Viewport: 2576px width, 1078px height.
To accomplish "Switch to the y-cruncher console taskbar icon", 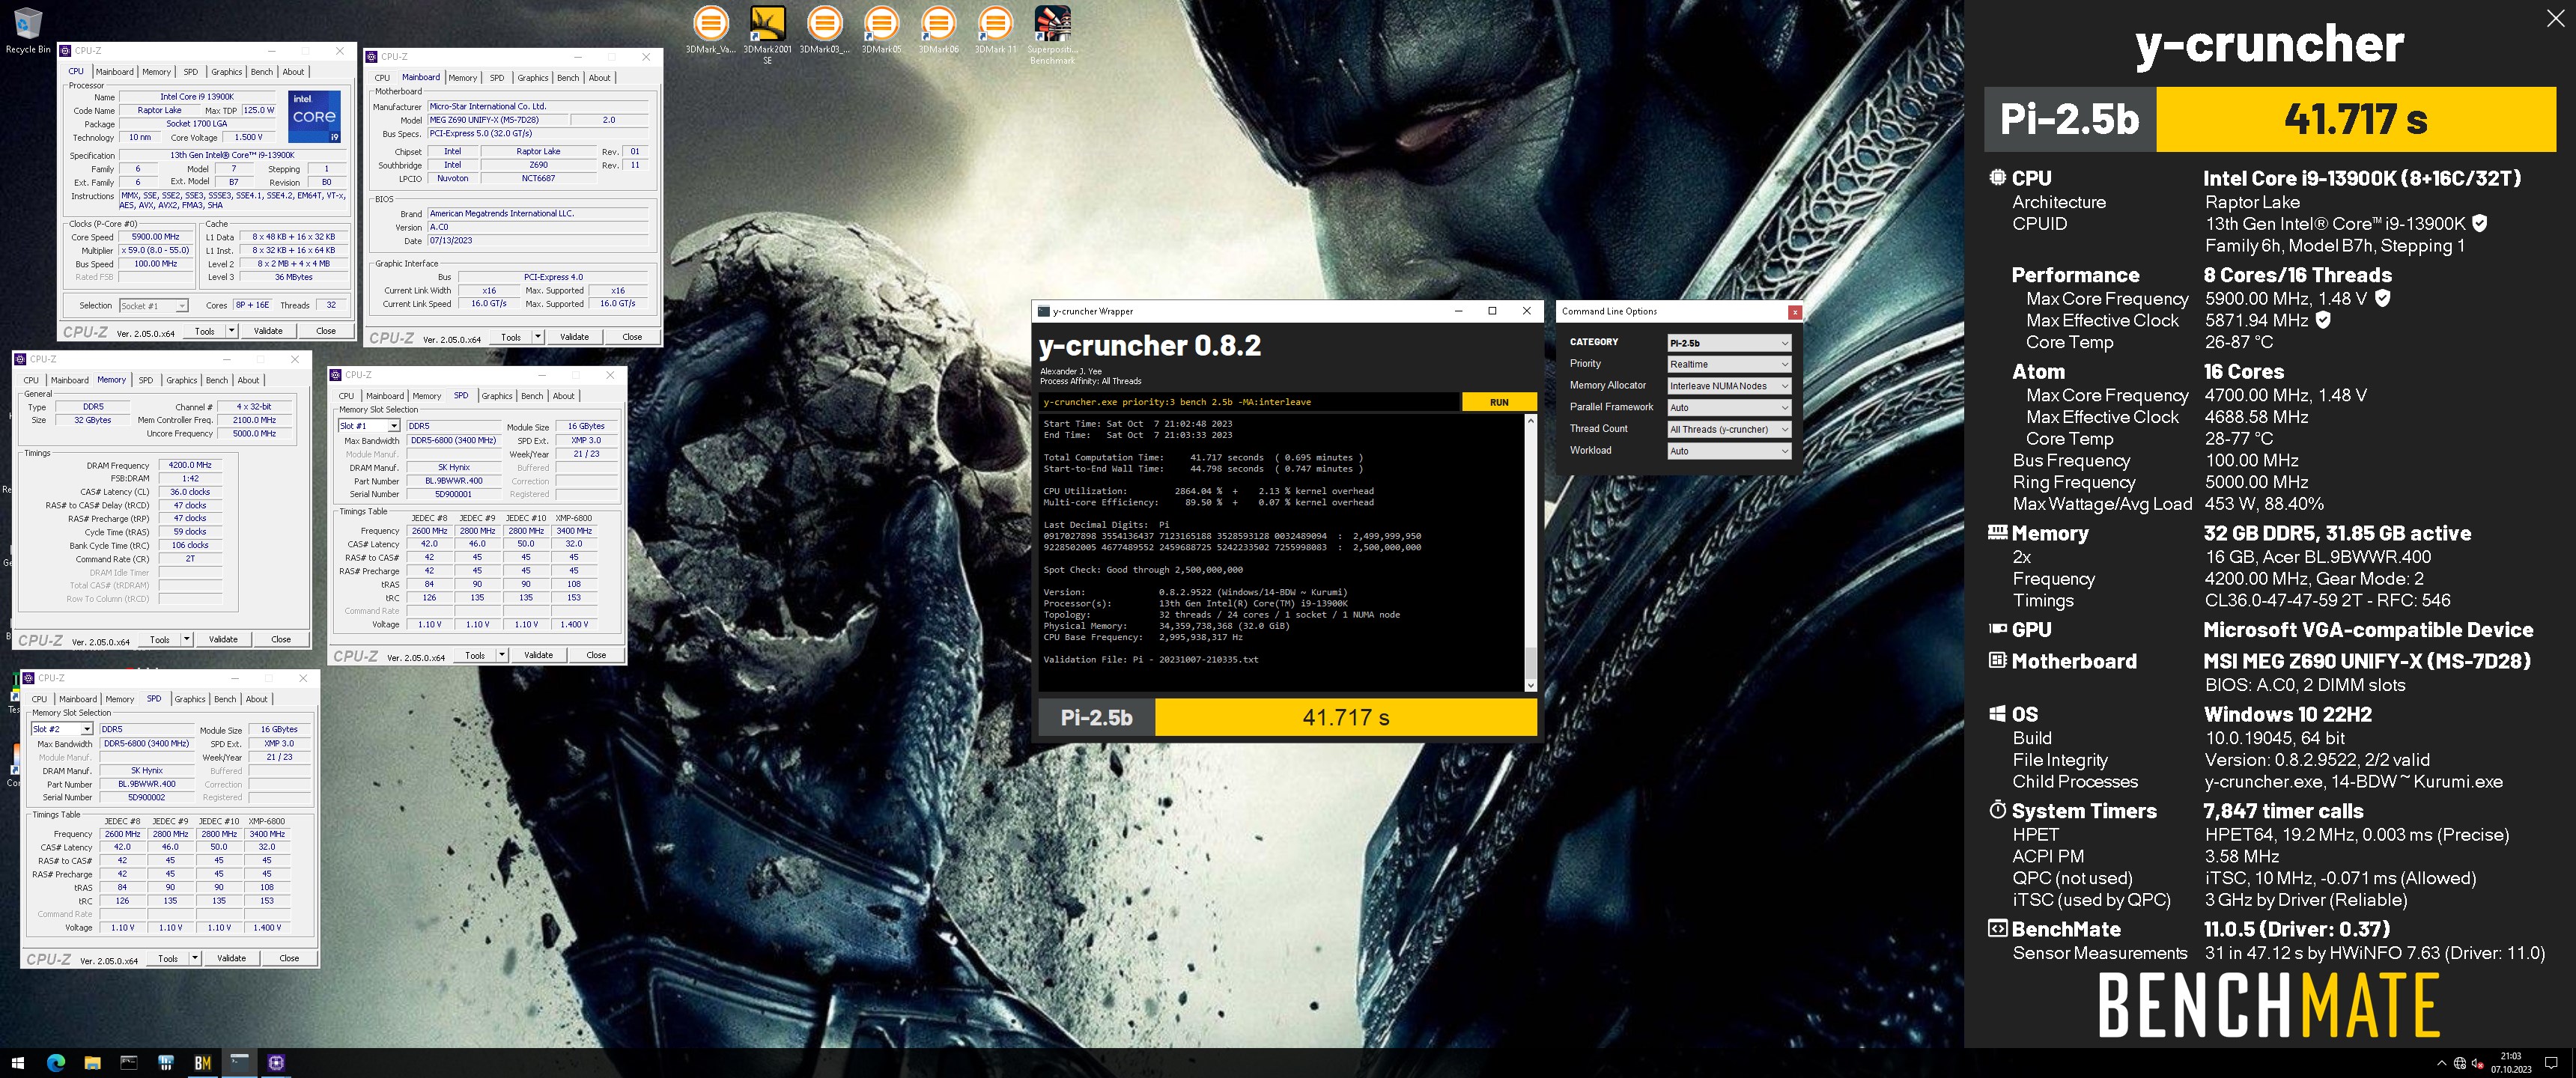I will coord(240,1062).
